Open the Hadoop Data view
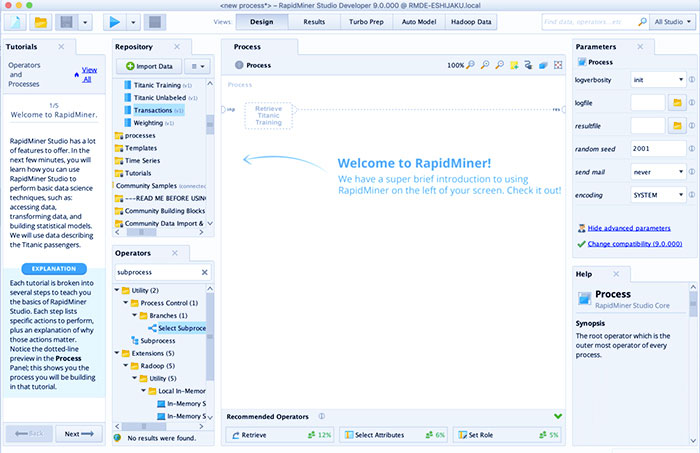 coord(471,21)
